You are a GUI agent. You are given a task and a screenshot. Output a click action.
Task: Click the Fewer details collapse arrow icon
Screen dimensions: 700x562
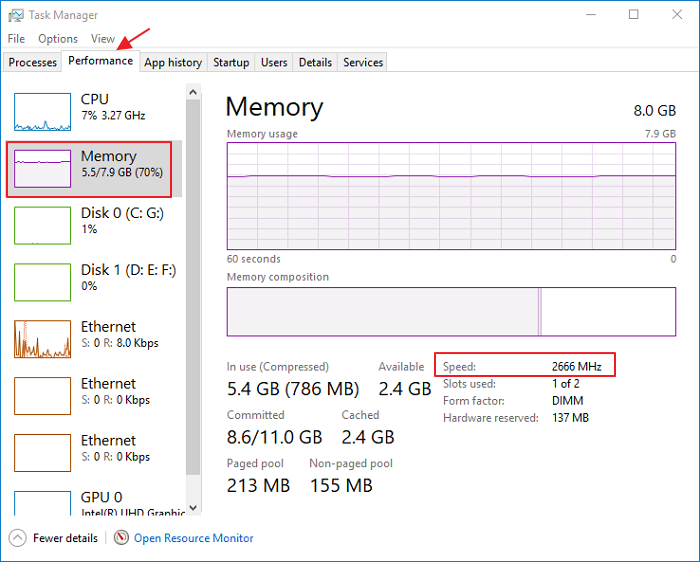(17, 538)
